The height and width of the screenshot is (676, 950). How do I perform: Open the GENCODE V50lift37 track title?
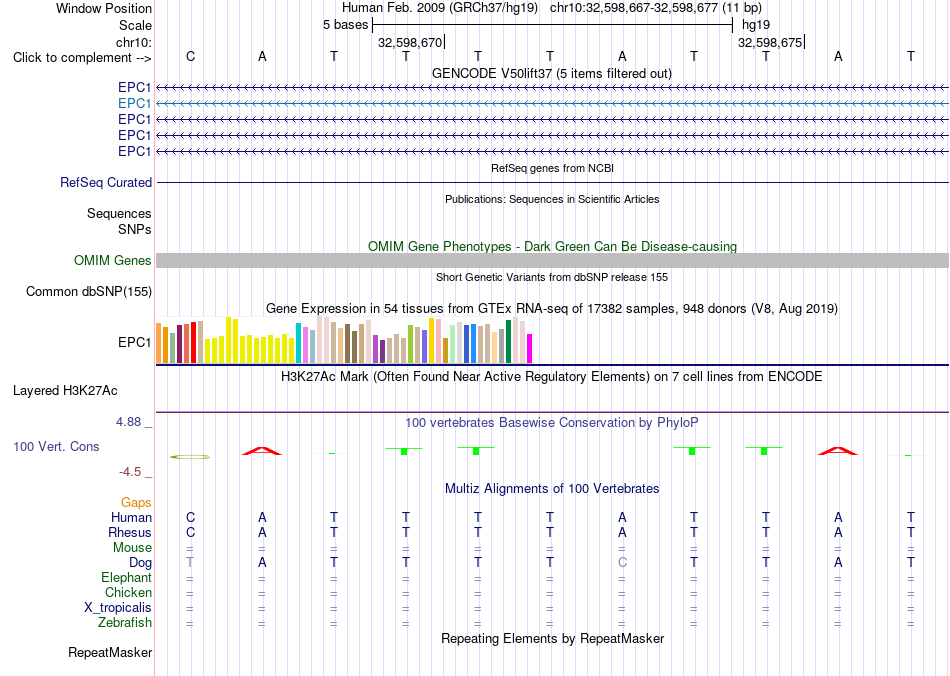click(551, 73)
